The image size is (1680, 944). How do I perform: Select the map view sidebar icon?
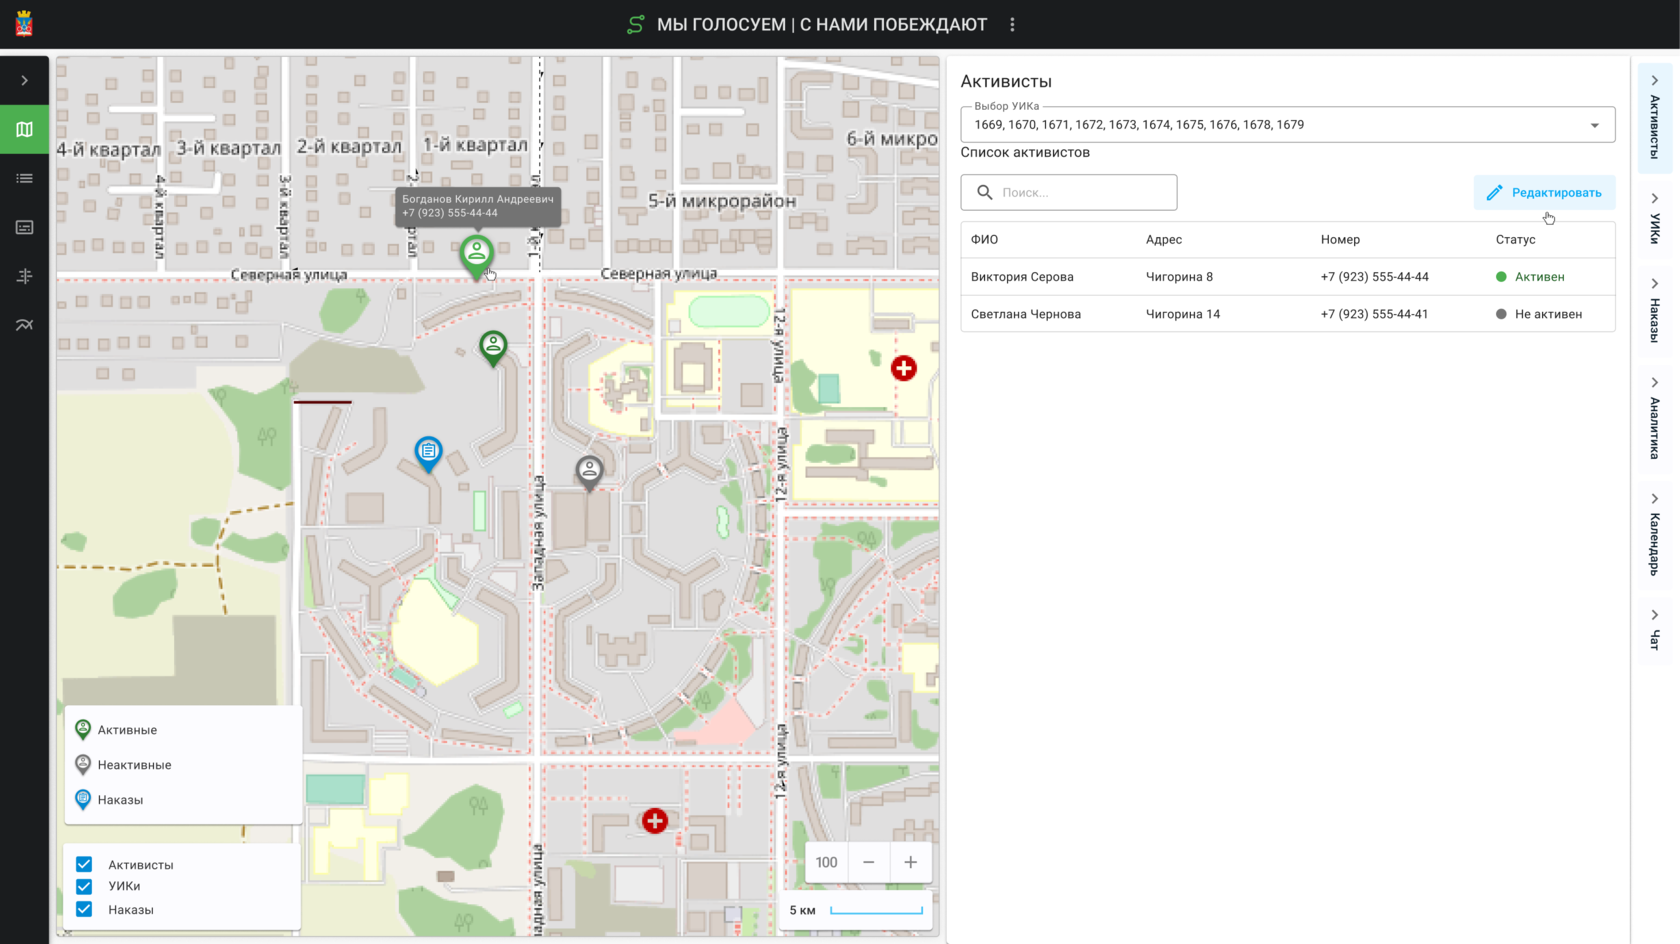[24, 129]
